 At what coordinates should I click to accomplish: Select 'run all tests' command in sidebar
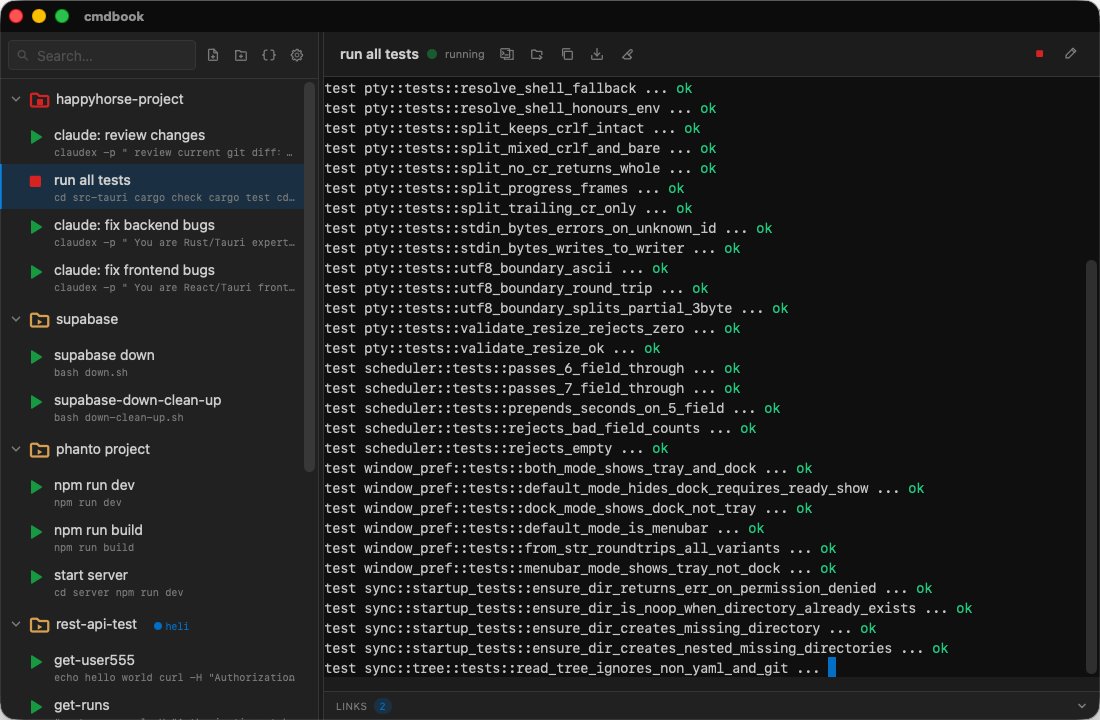tap(153, 187)
